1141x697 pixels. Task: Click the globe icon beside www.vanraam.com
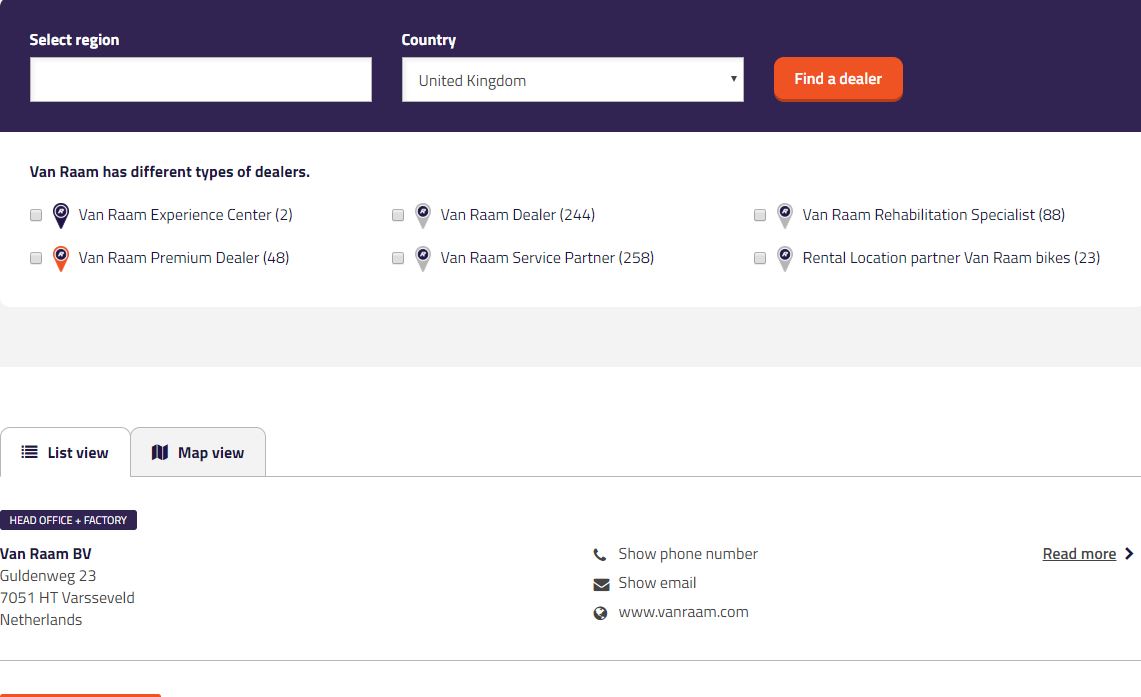[600, 613]
